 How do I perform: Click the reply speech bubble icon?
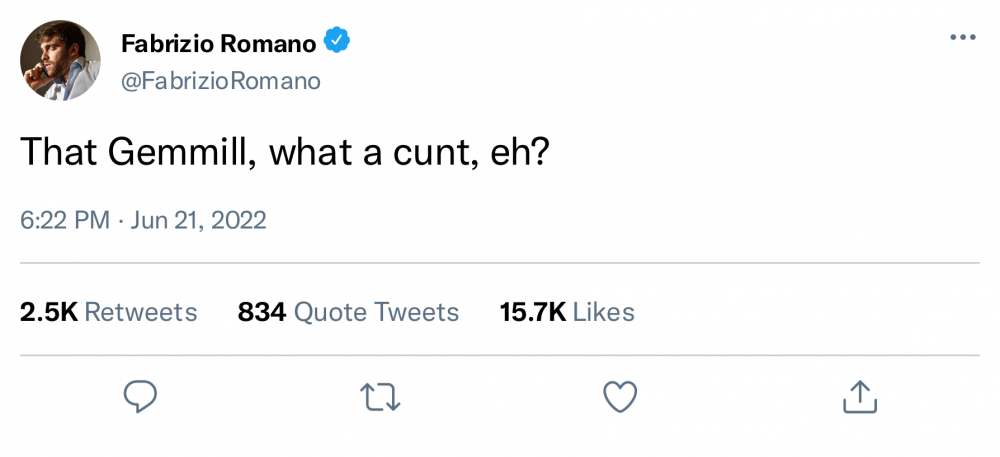(x=140, y=396)
